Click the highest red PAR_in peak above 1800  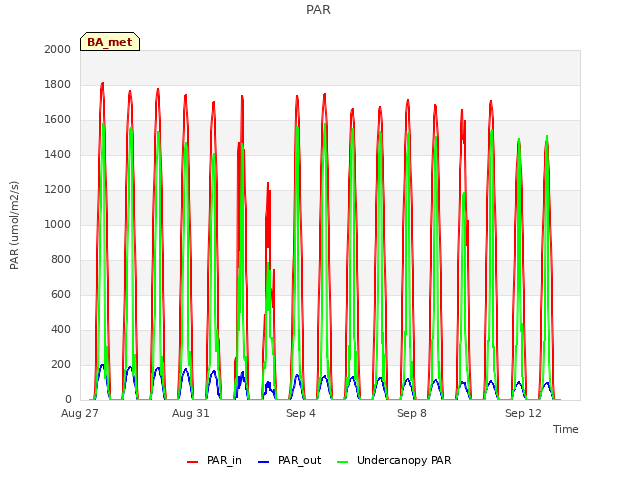pos(102,83)
